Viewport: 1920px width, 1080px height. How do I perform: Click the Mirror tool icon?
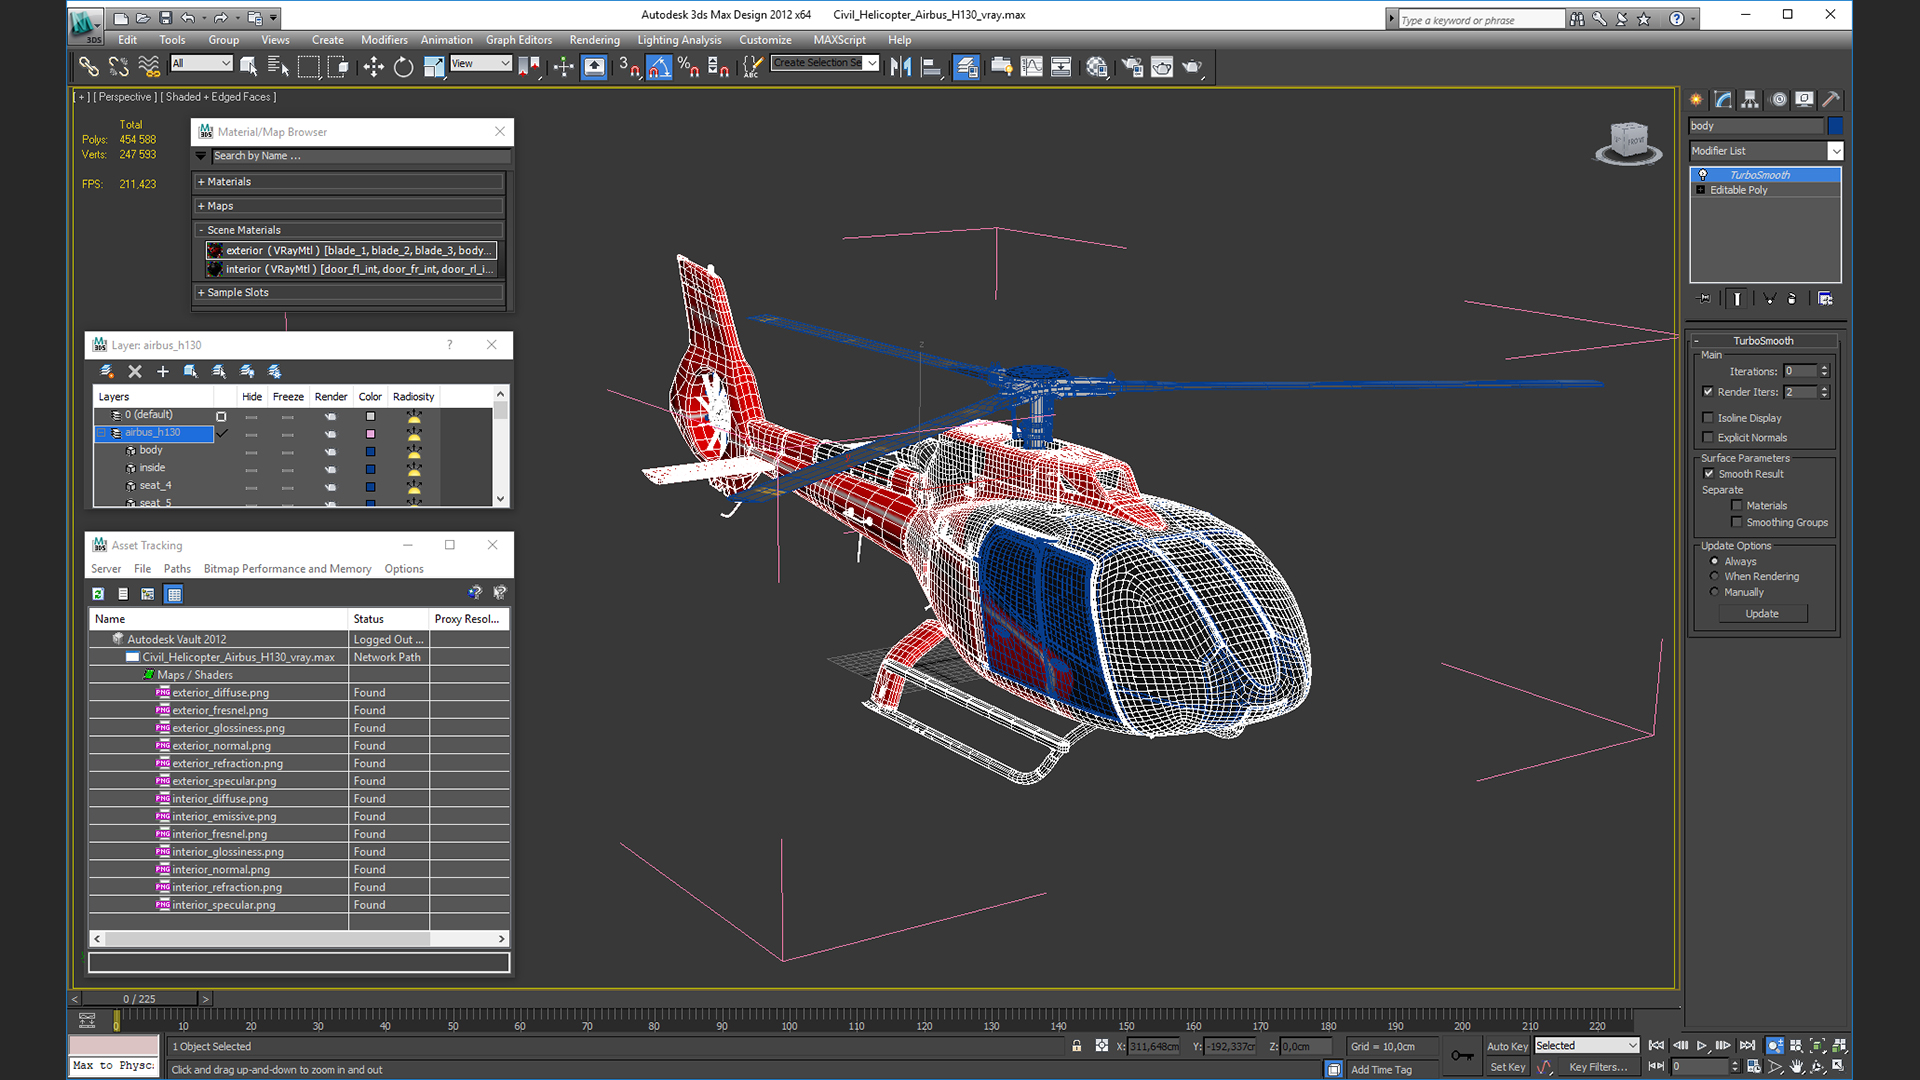pos(900,67)
